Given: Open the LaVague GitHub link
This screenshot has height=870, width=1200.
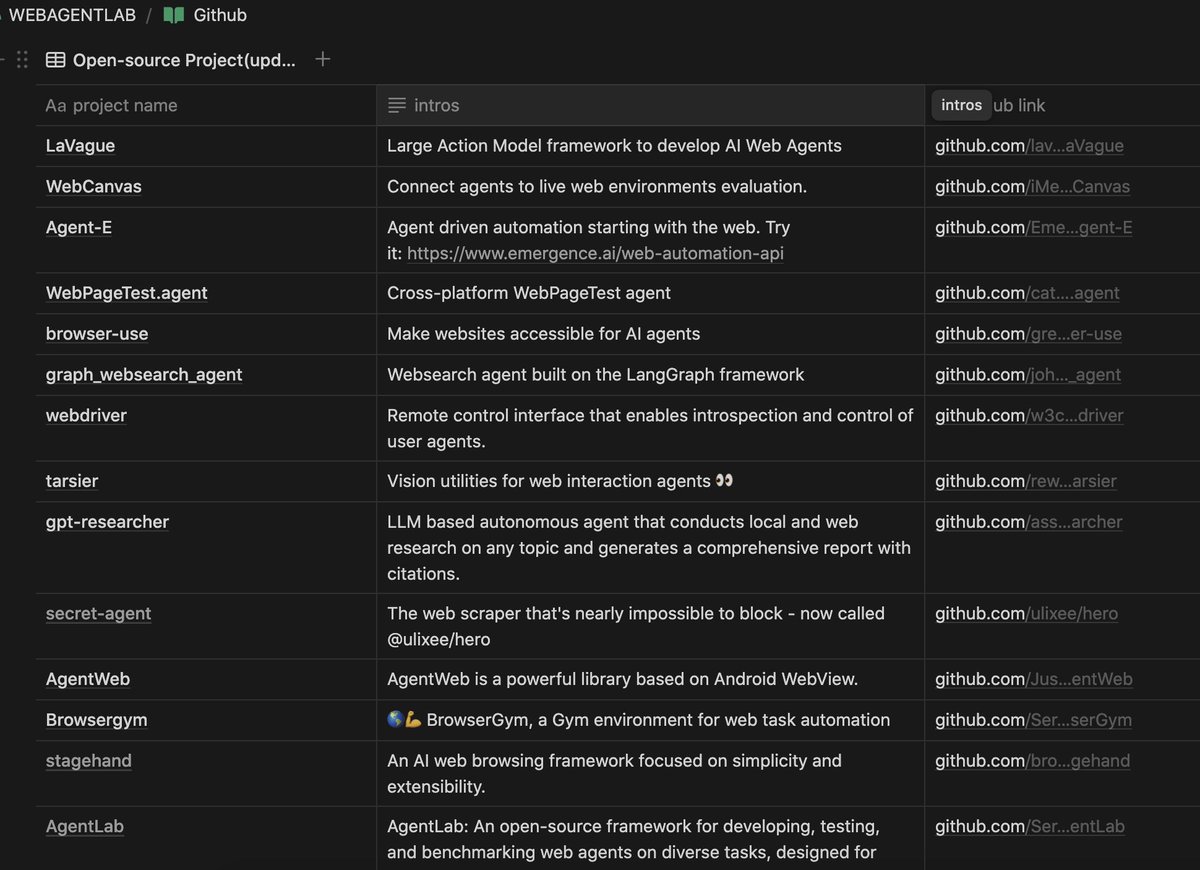Looking at the screenshot, I should [1029, 146].
